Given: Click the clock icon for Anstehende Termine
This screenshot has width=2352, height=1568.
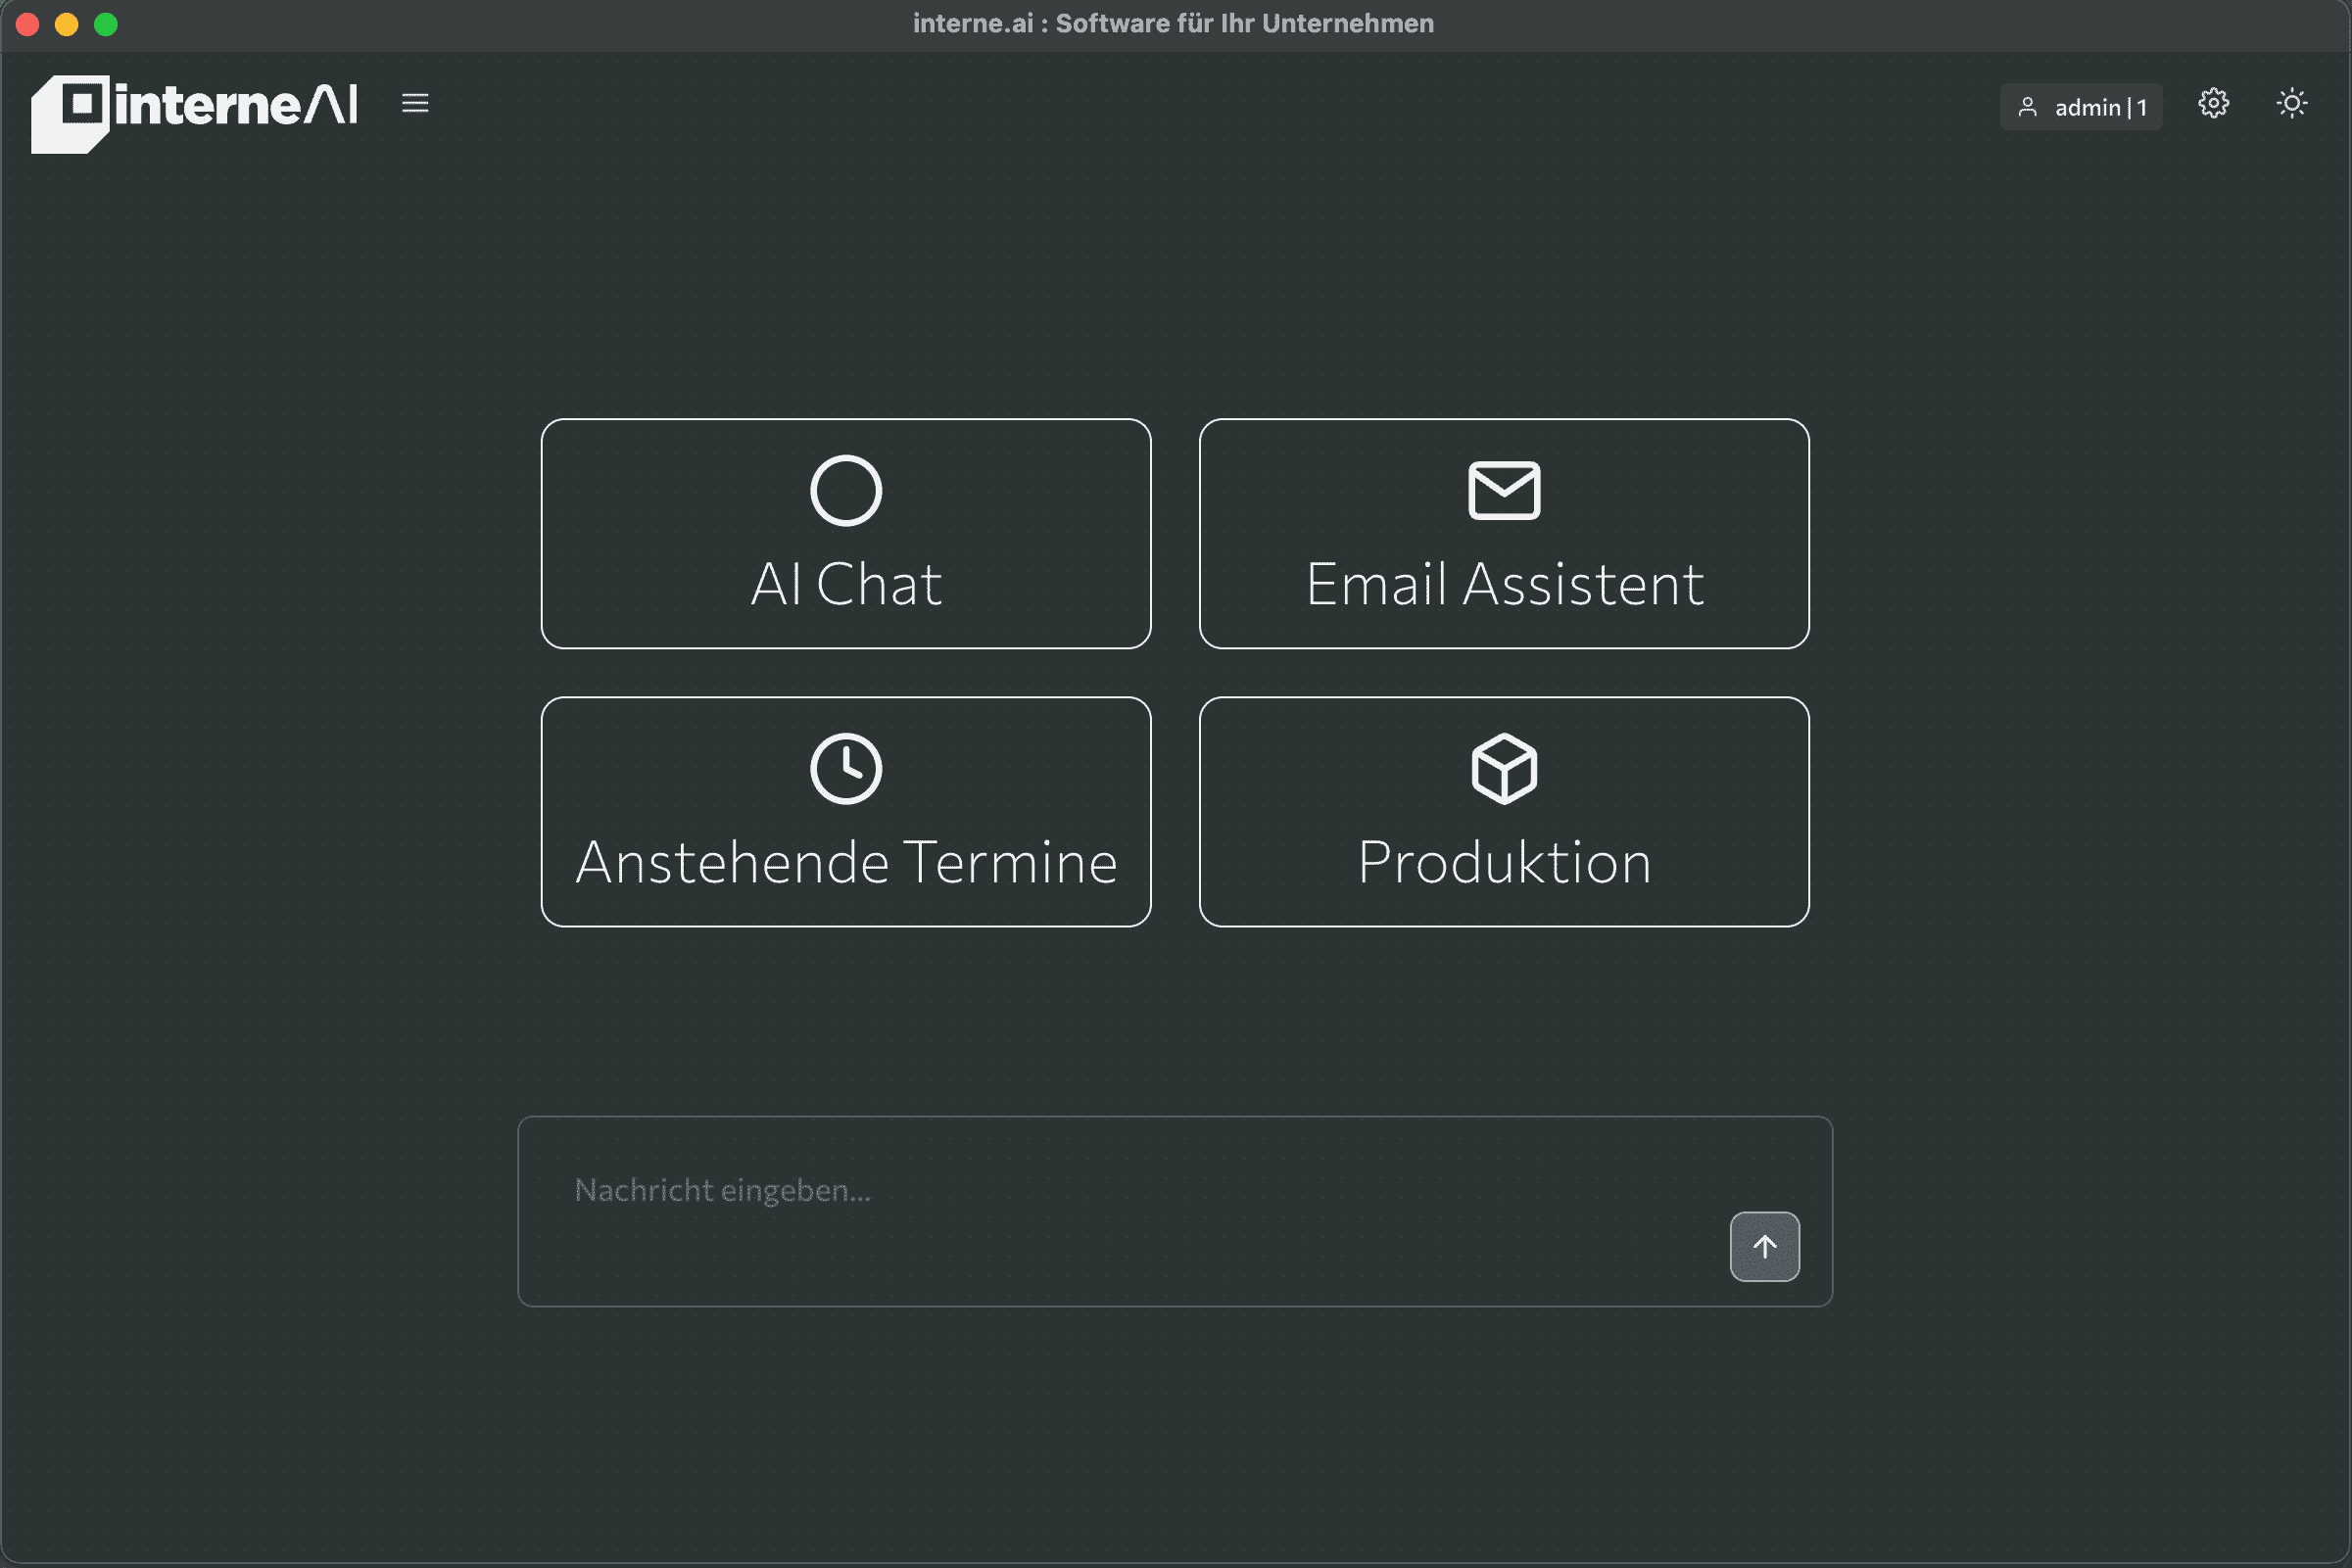Looking at the screenshot, I should (846, 768).
